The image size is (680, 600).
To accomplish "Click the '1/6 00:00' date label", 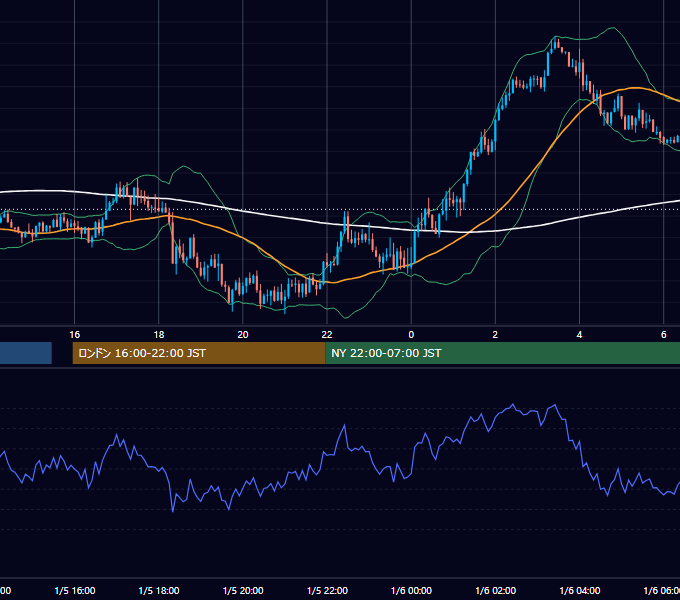I will tap(411, 591).
